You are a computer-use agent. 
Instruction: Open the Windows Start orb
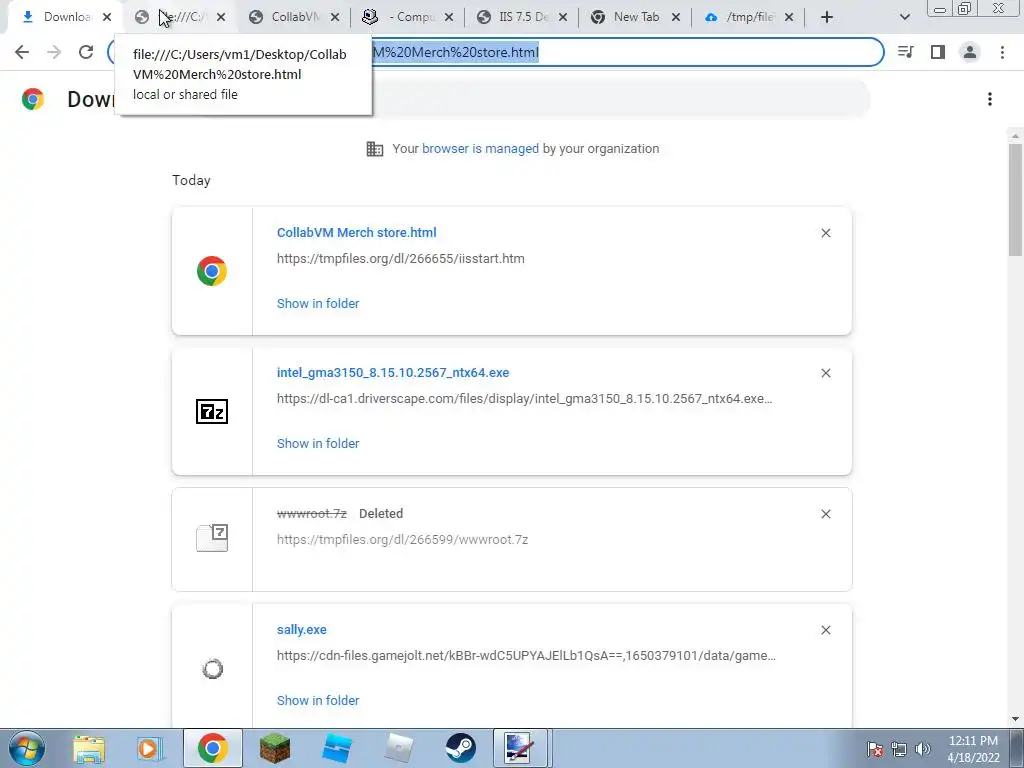pyautogui.click(x=27, y=748)
